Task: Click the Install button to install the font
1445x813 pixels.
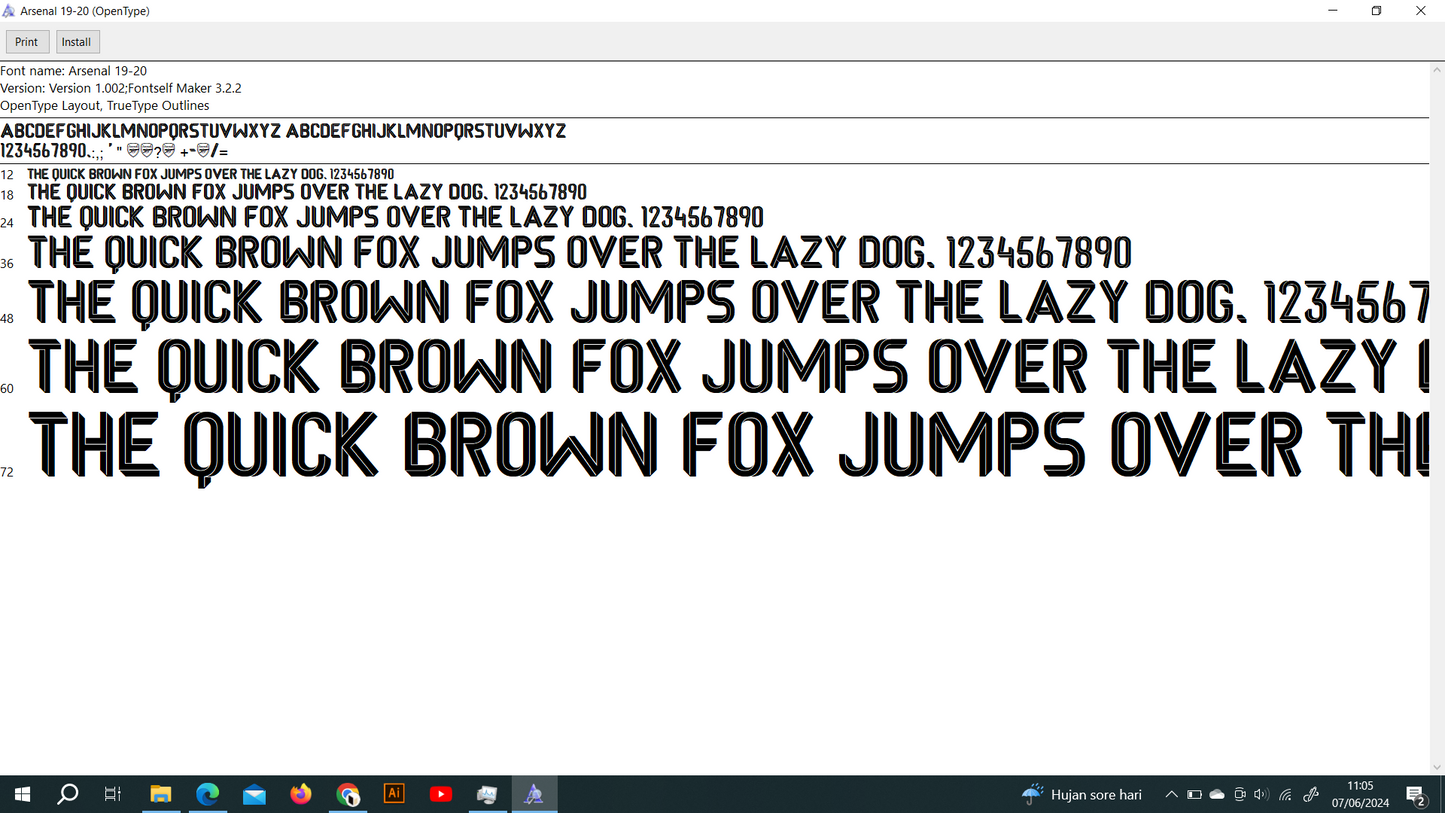Action: tap(77, 42)
